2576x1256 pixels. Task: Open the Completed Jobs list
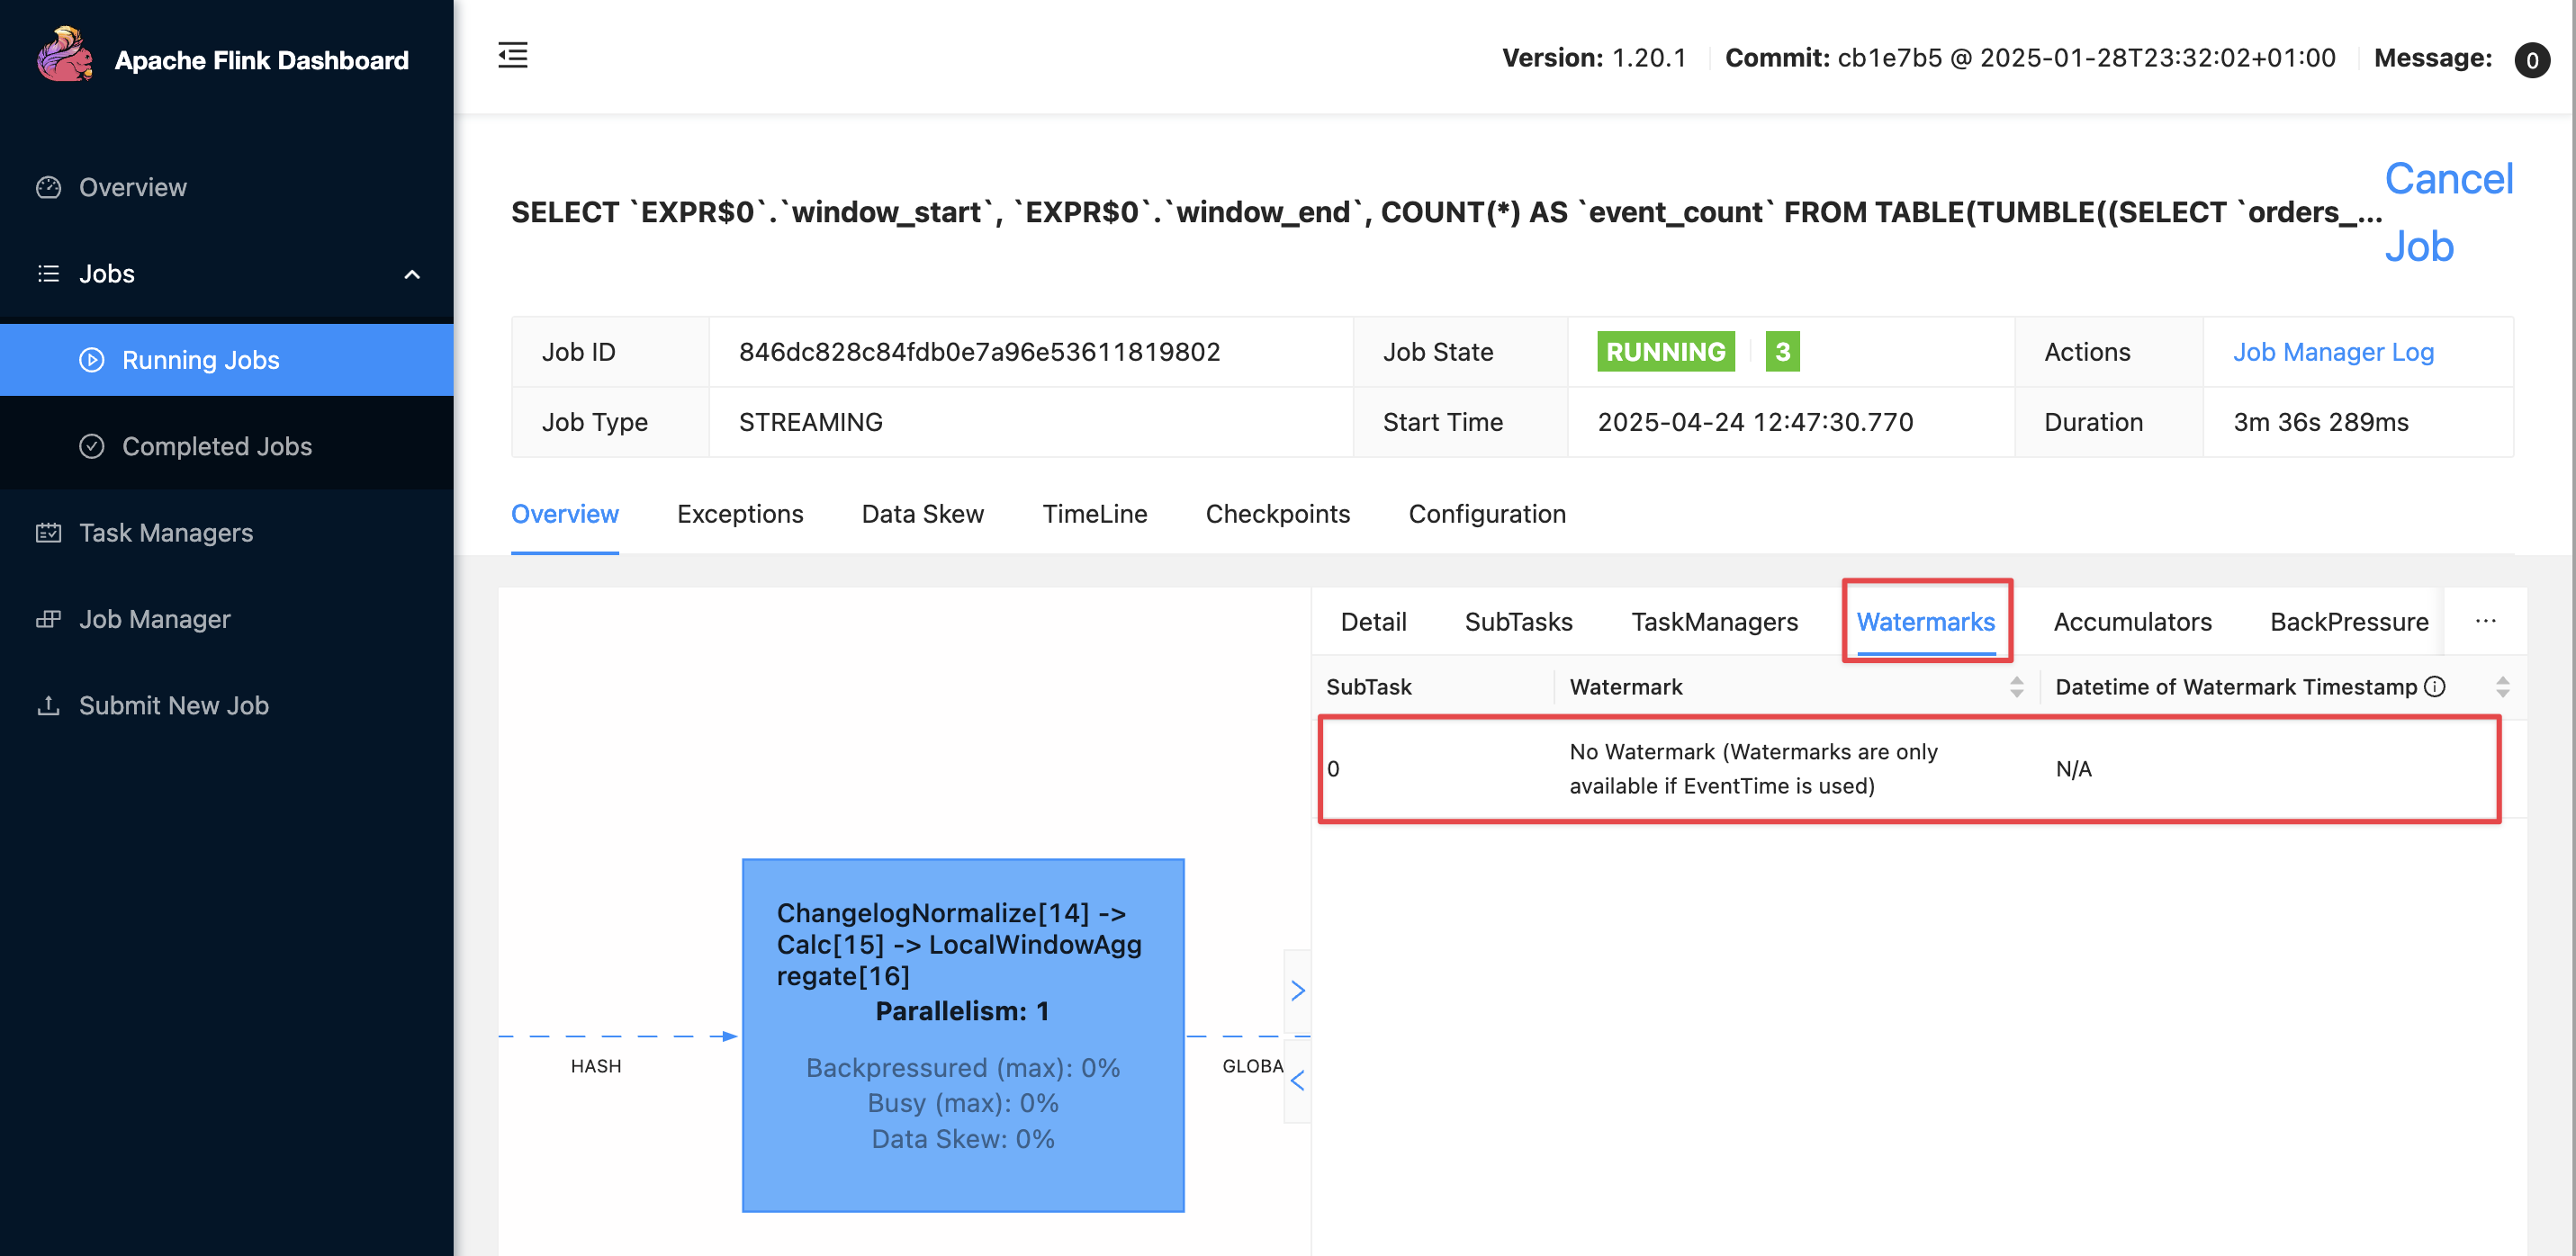[216, 446]
